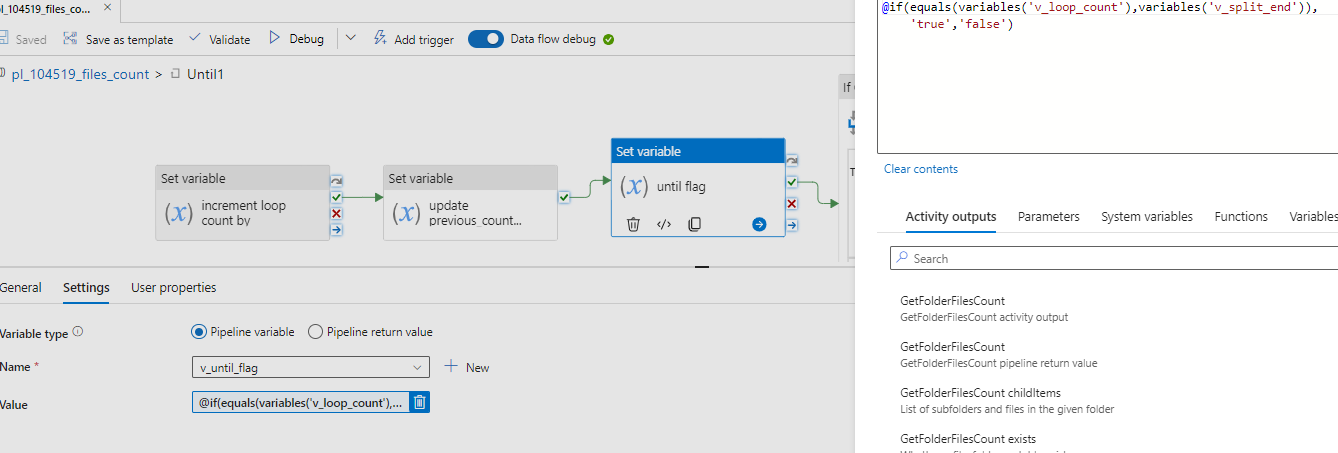1338x453 pixels.
Task: Insert GetFolderFilesCount activity output
Action: click(984, 308)
